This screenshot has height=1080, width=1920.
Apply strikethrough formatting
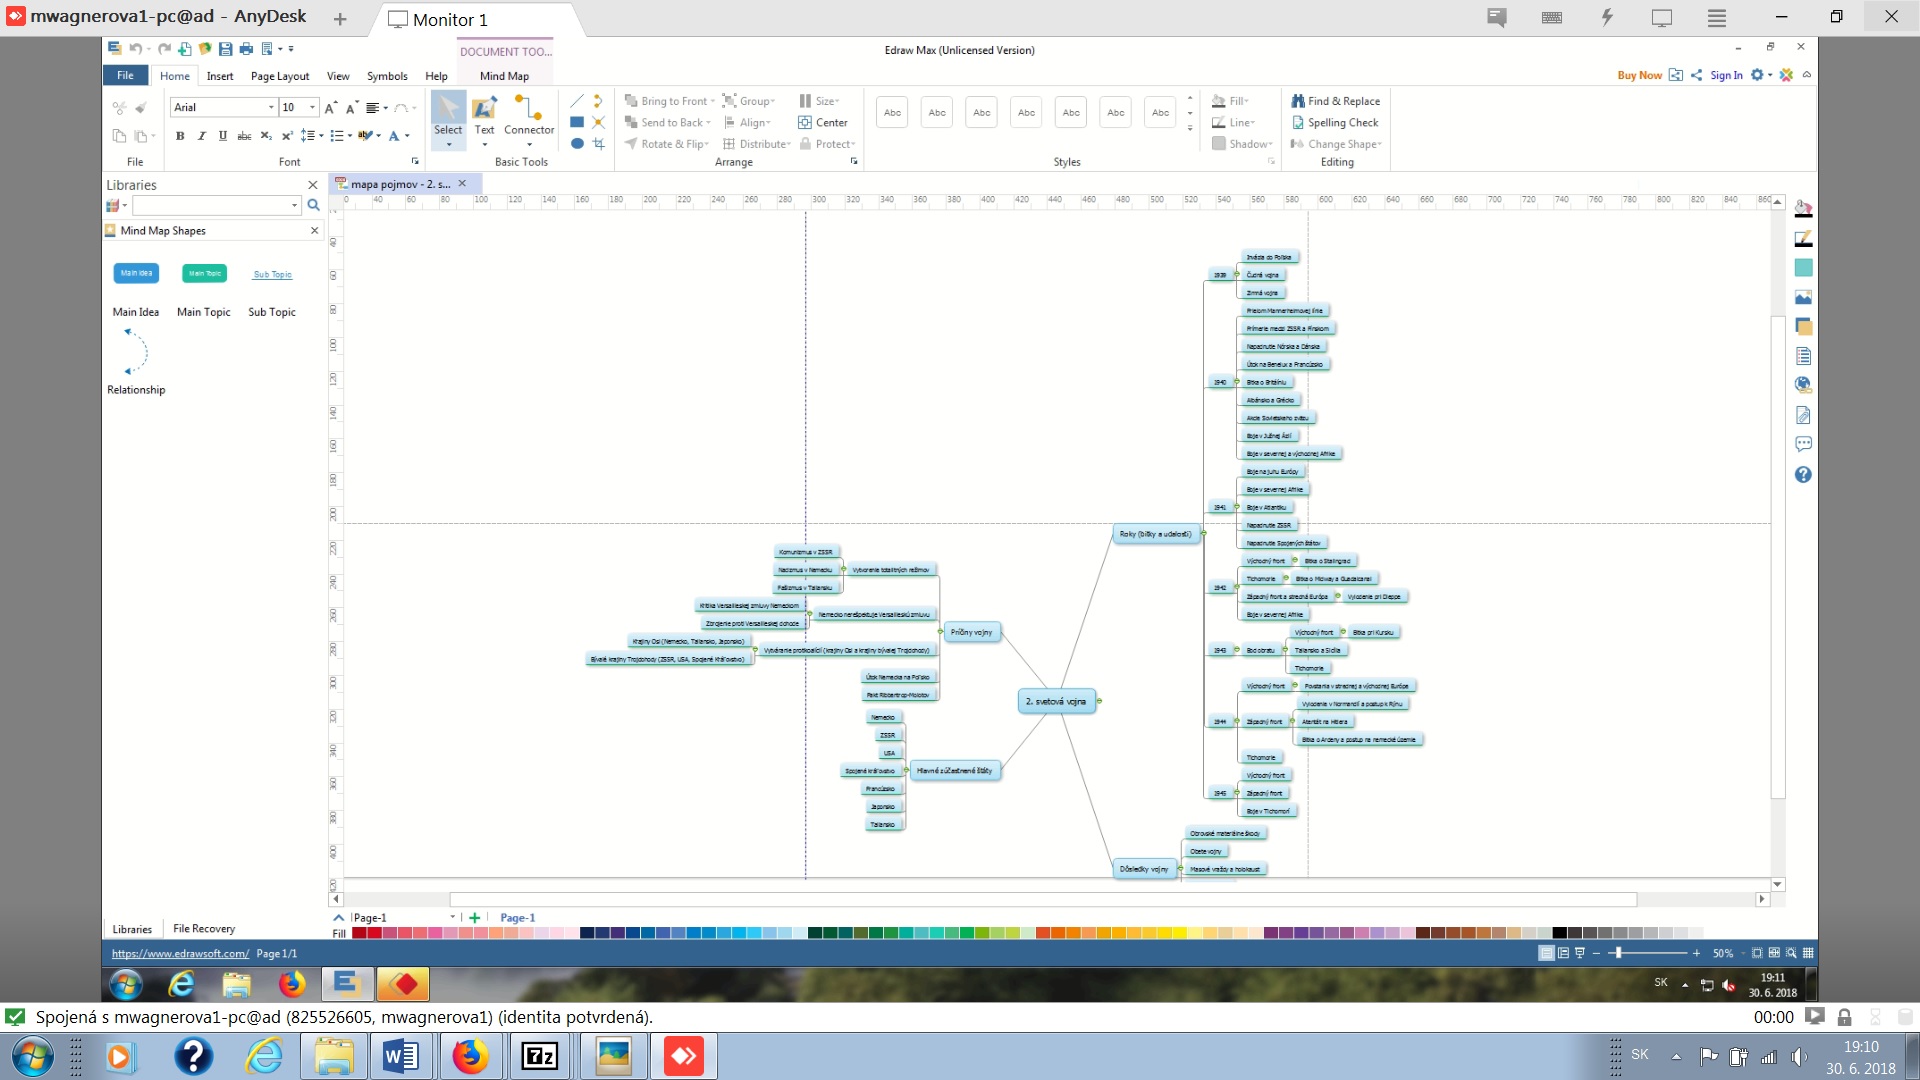tap(244, 136)
